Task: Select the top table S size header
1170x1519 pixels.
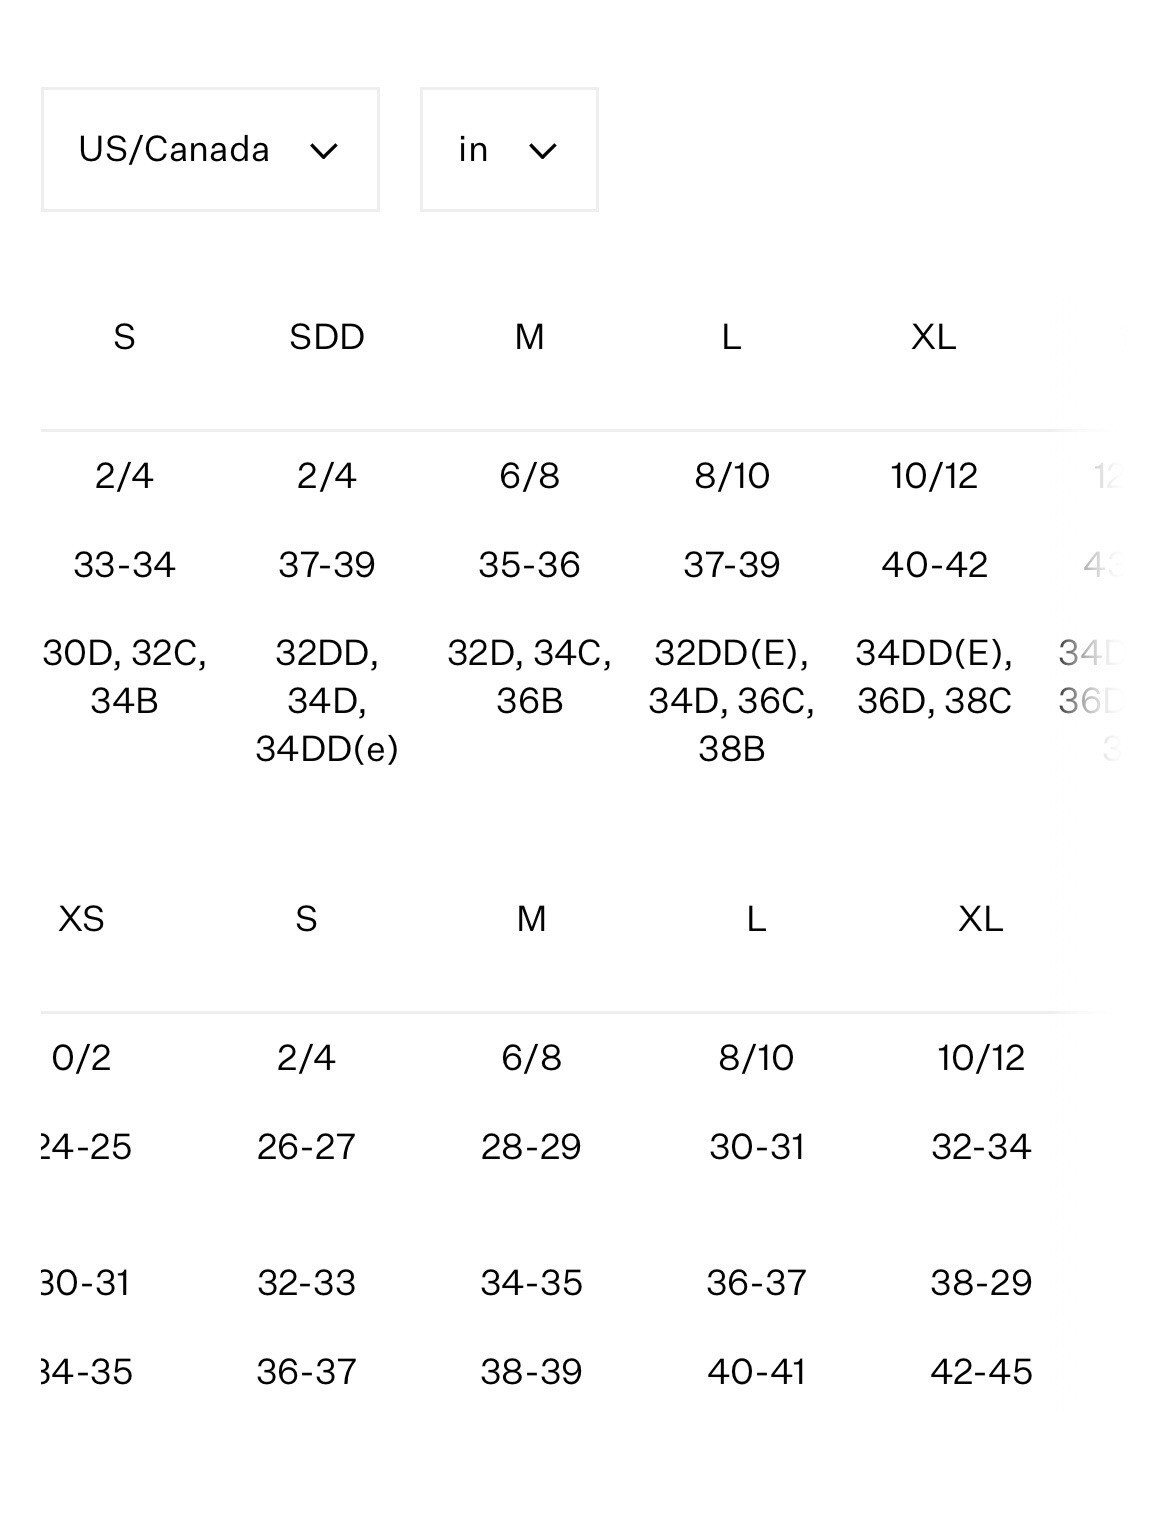Action: (124, 337)
